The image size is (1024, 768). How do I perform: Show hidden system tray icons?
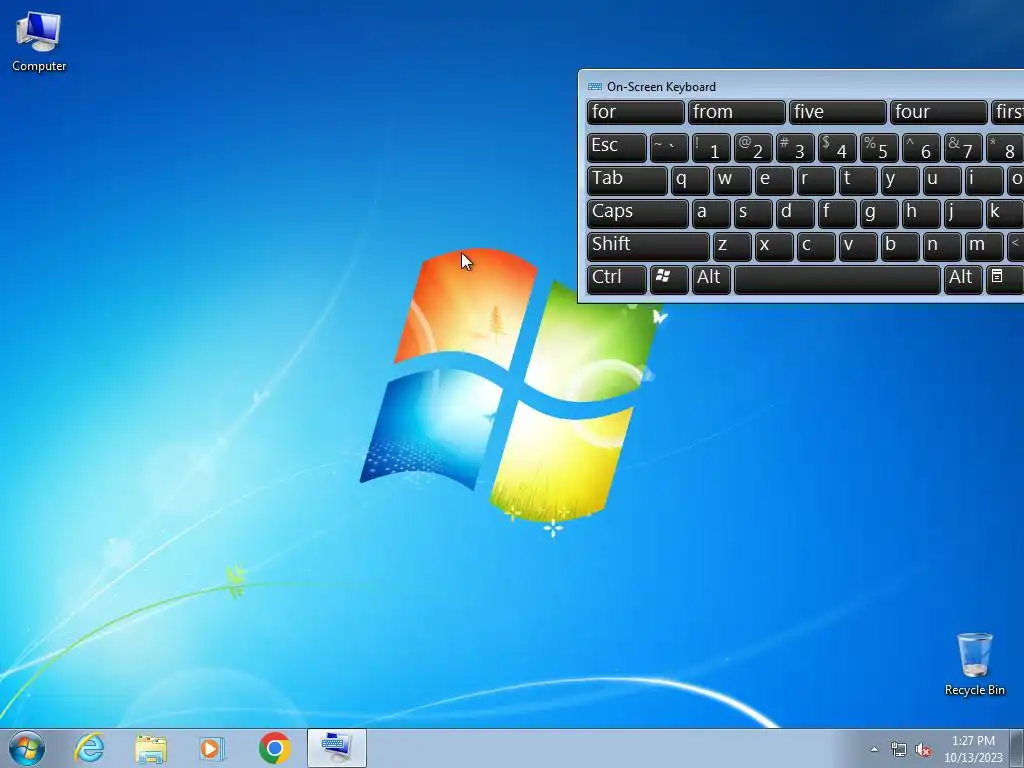[874, 749]
